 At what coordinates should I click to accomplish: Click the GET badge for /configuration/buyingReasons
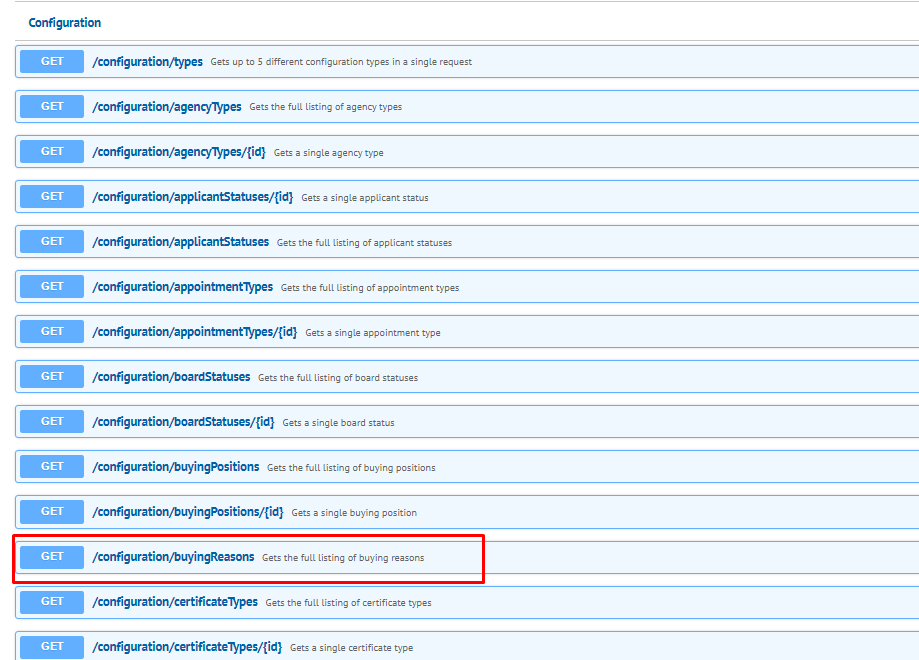pyautogui.click(x=50, y=556)
